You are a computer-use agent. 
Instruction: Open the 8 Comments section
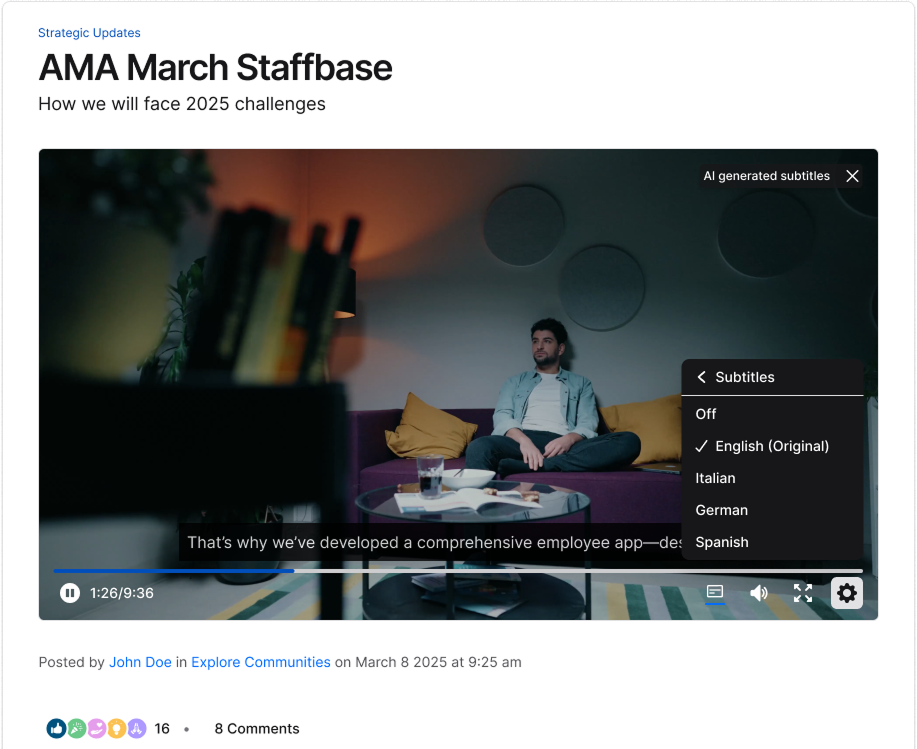point(257,729)
